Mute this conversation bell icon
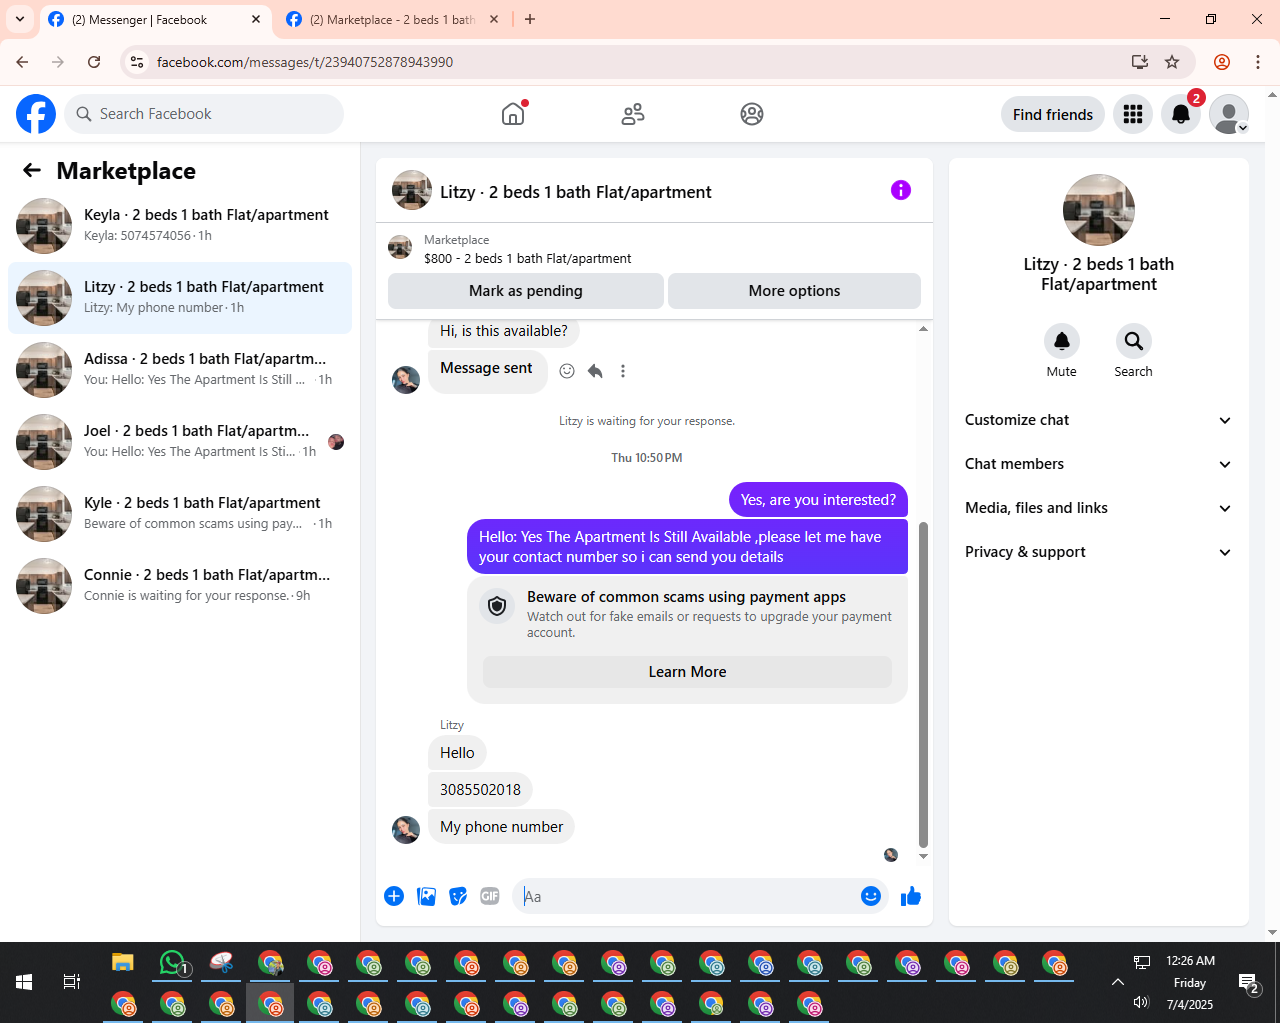 [1062, 341]
